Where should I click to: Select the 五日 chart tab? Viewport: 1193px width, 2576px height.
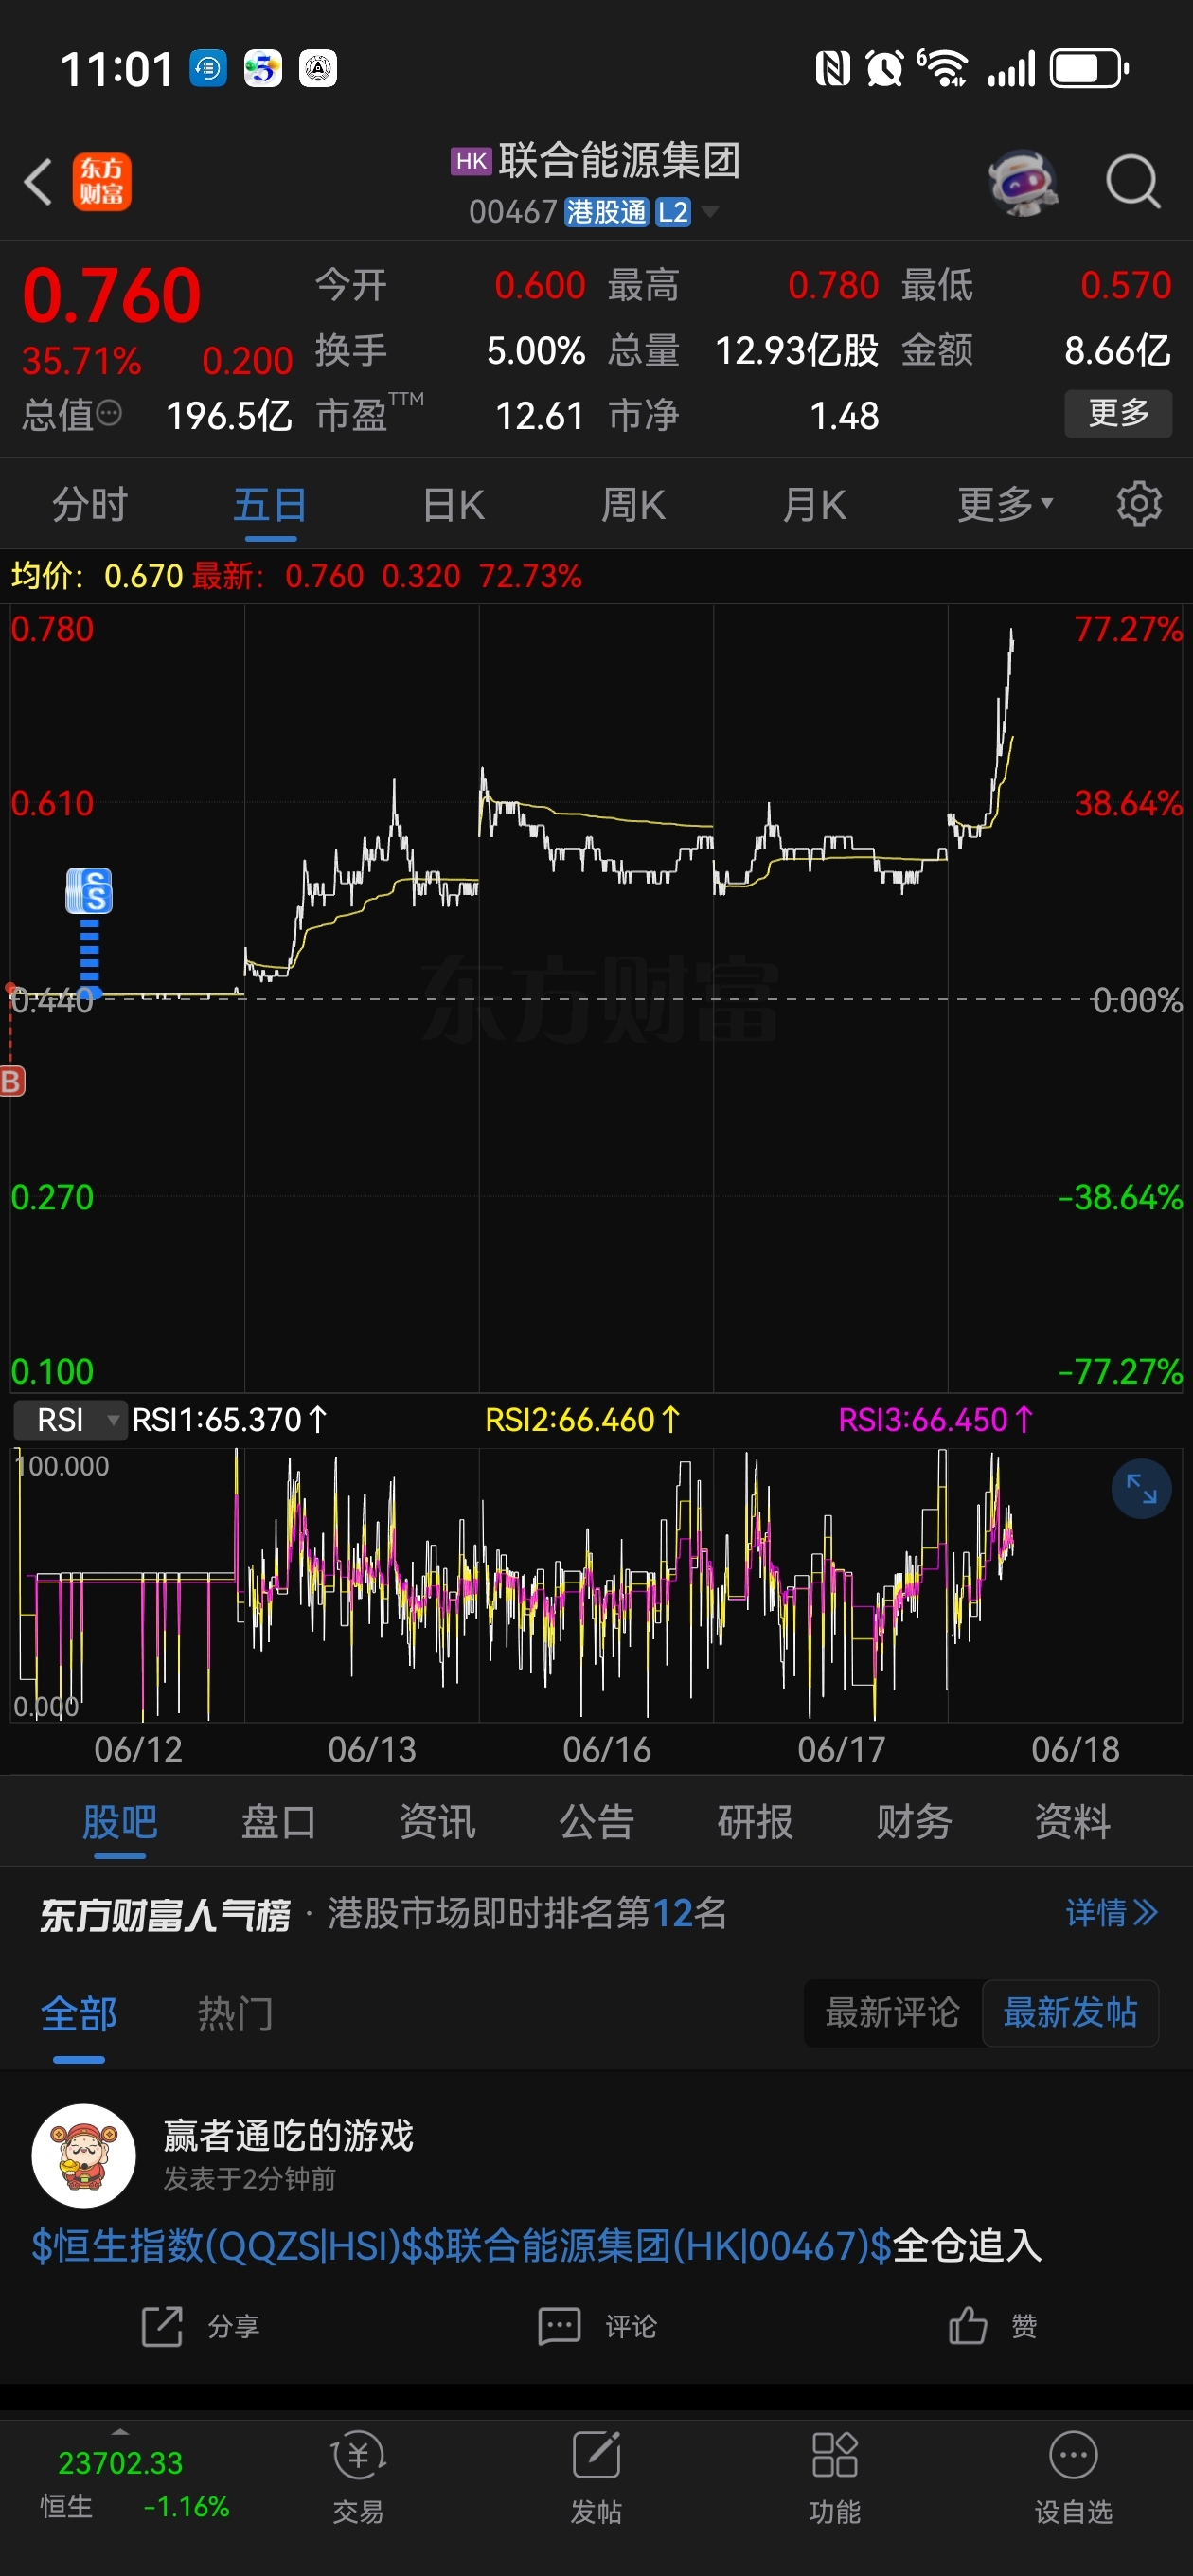270,504
